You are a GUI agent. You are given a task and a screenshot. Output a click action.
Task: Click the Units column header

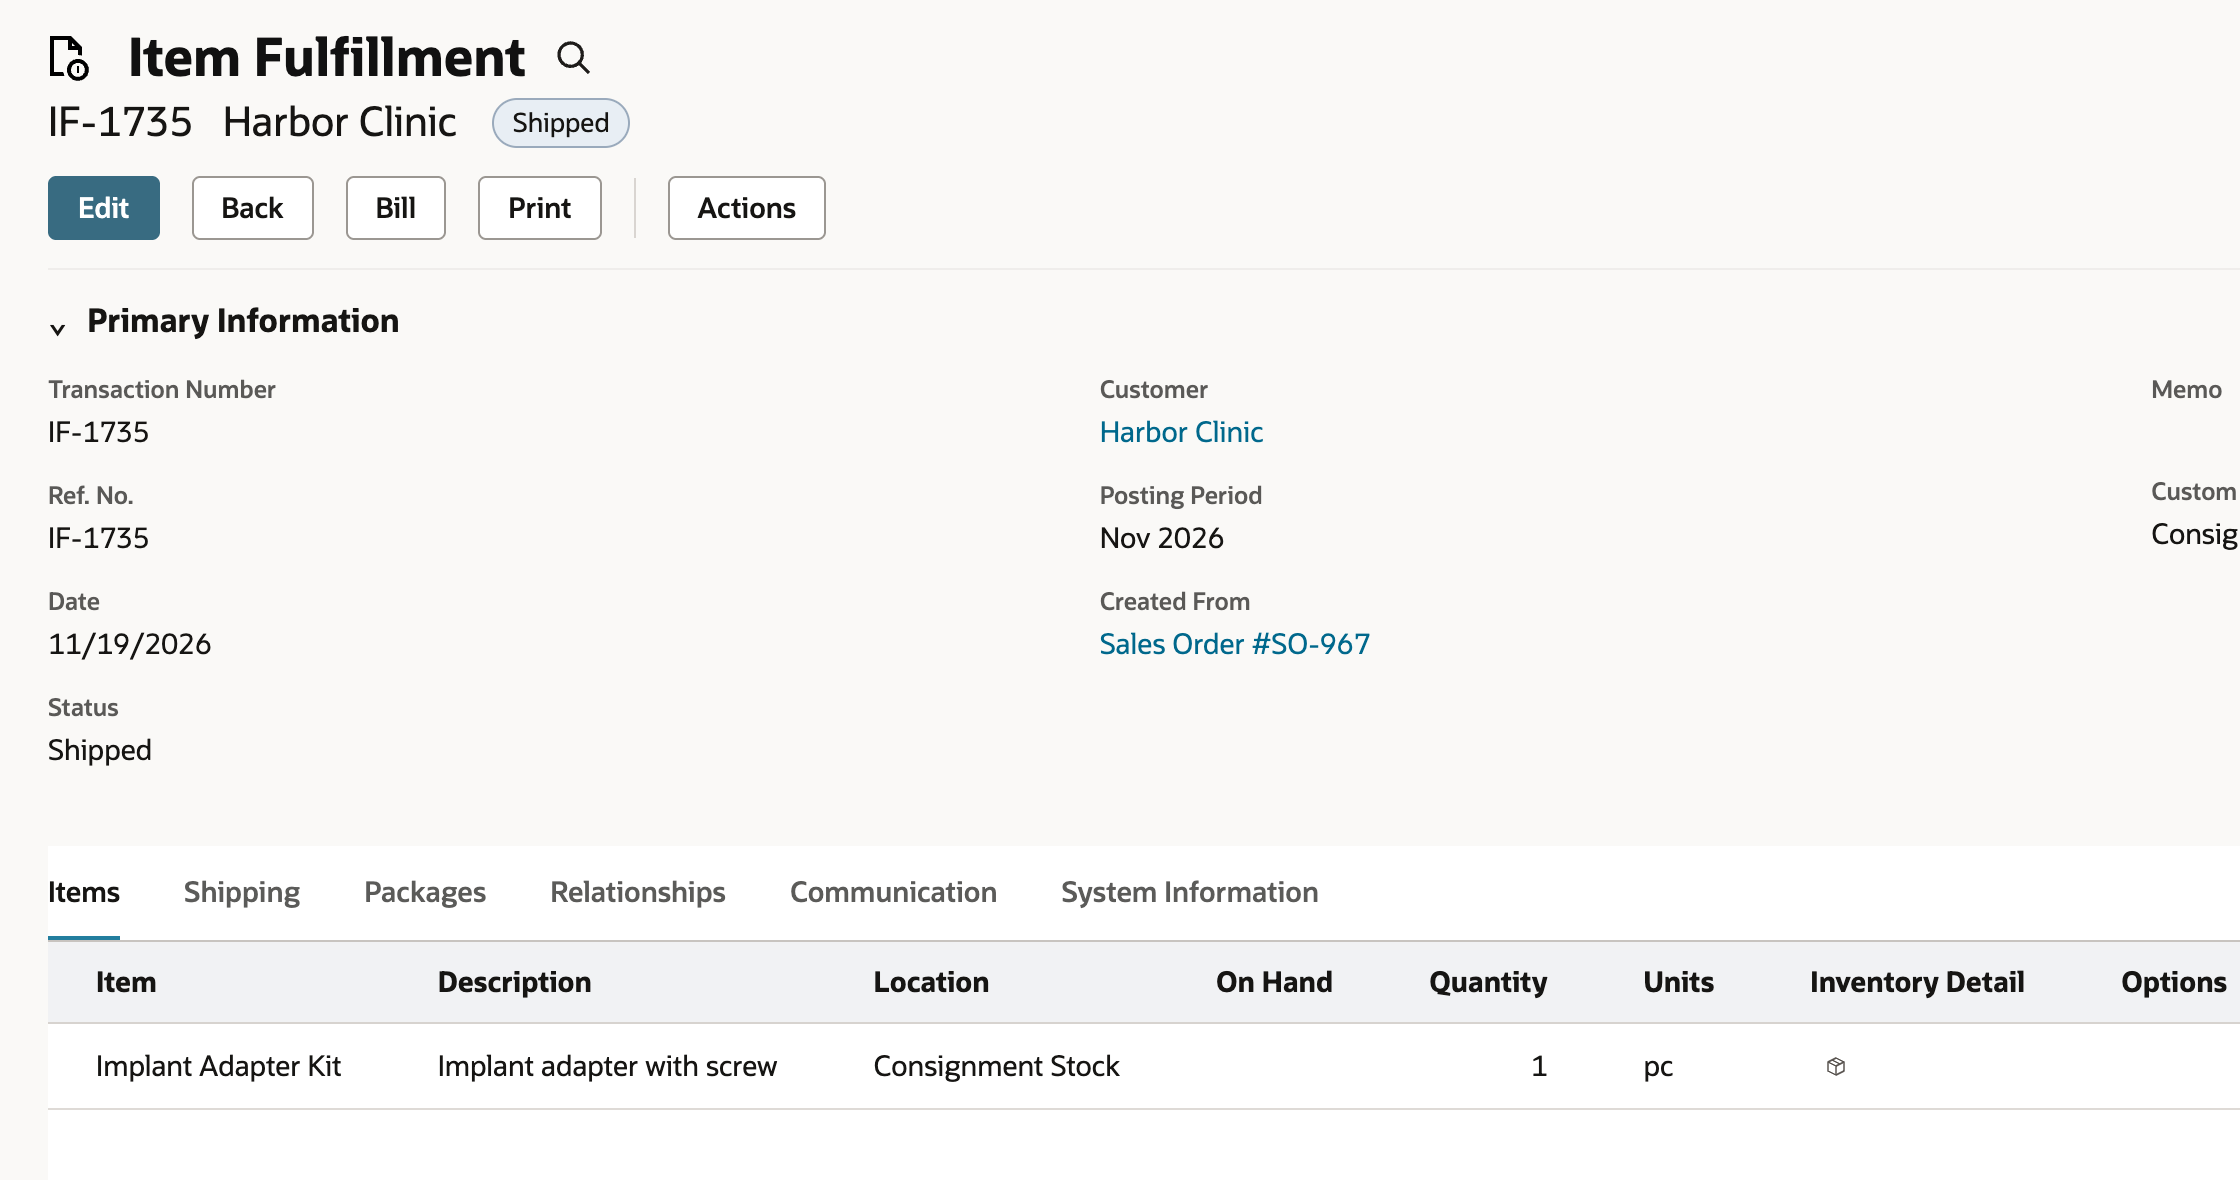pos(1678,982)
